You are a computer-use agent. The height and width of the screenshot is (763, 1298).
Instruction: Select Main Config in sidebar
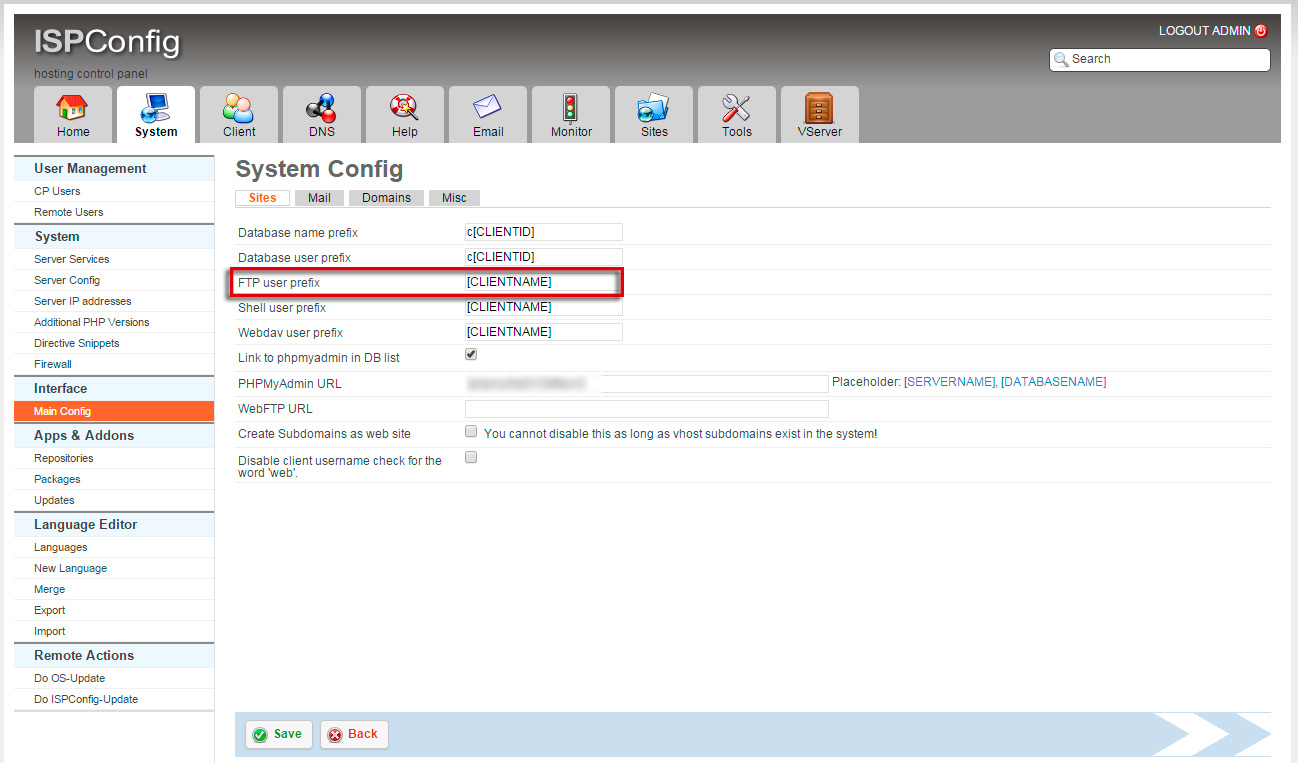tap(114, 411)
